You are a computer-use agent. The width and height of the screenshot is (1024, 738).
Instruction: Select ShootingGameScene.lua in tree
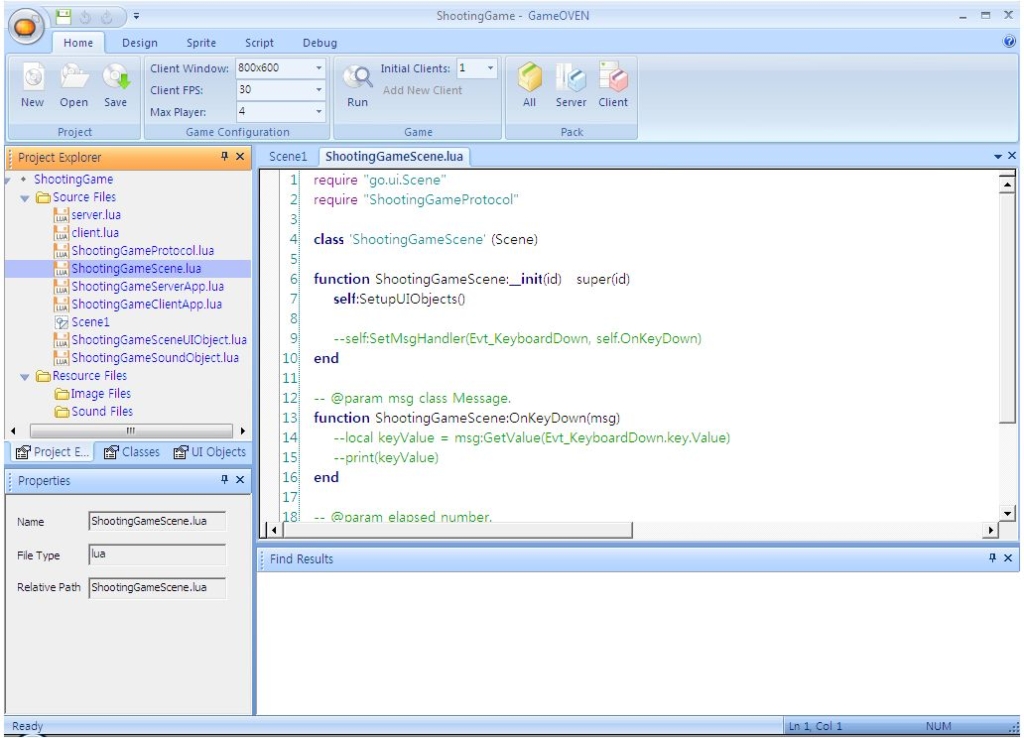[136, 268]
